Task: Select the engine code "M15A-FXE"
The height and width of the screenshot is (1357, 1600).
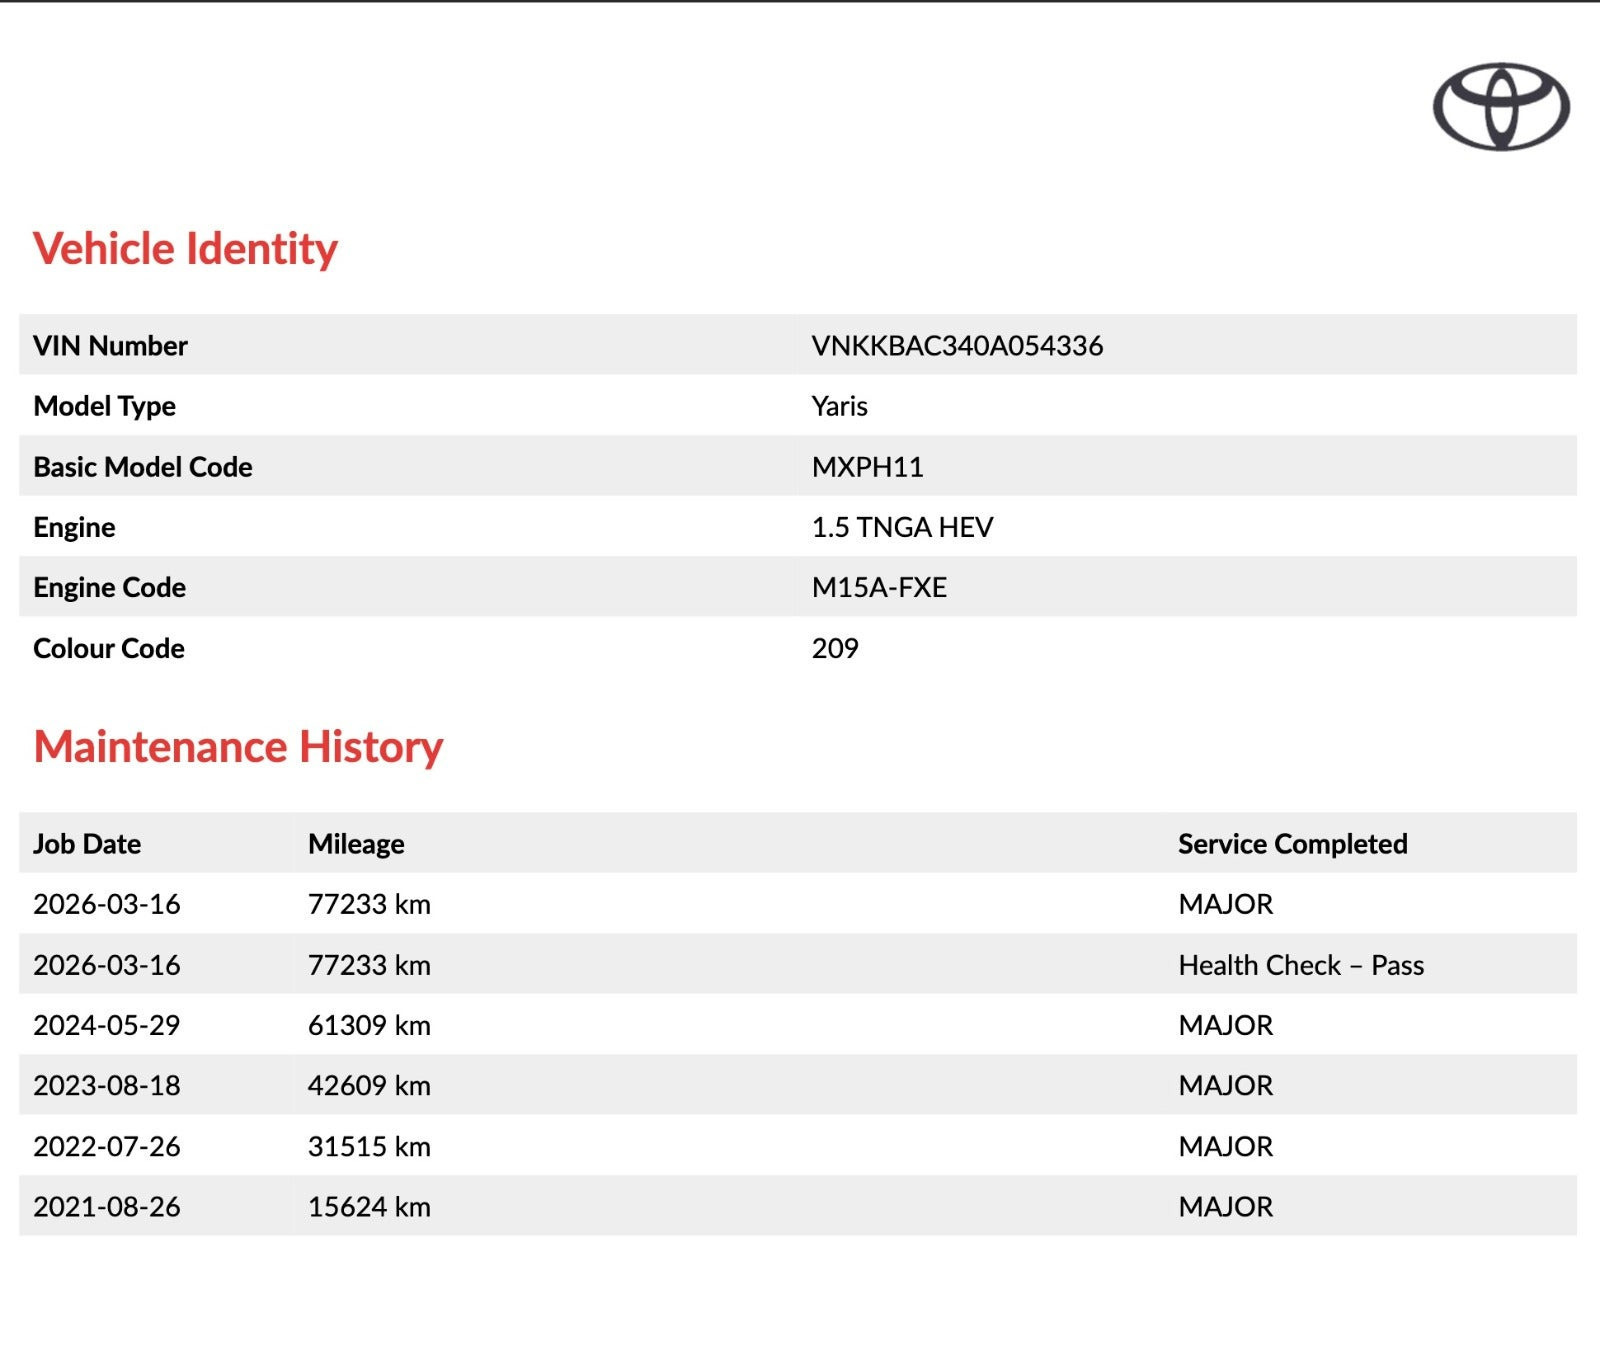Action: 879,588
